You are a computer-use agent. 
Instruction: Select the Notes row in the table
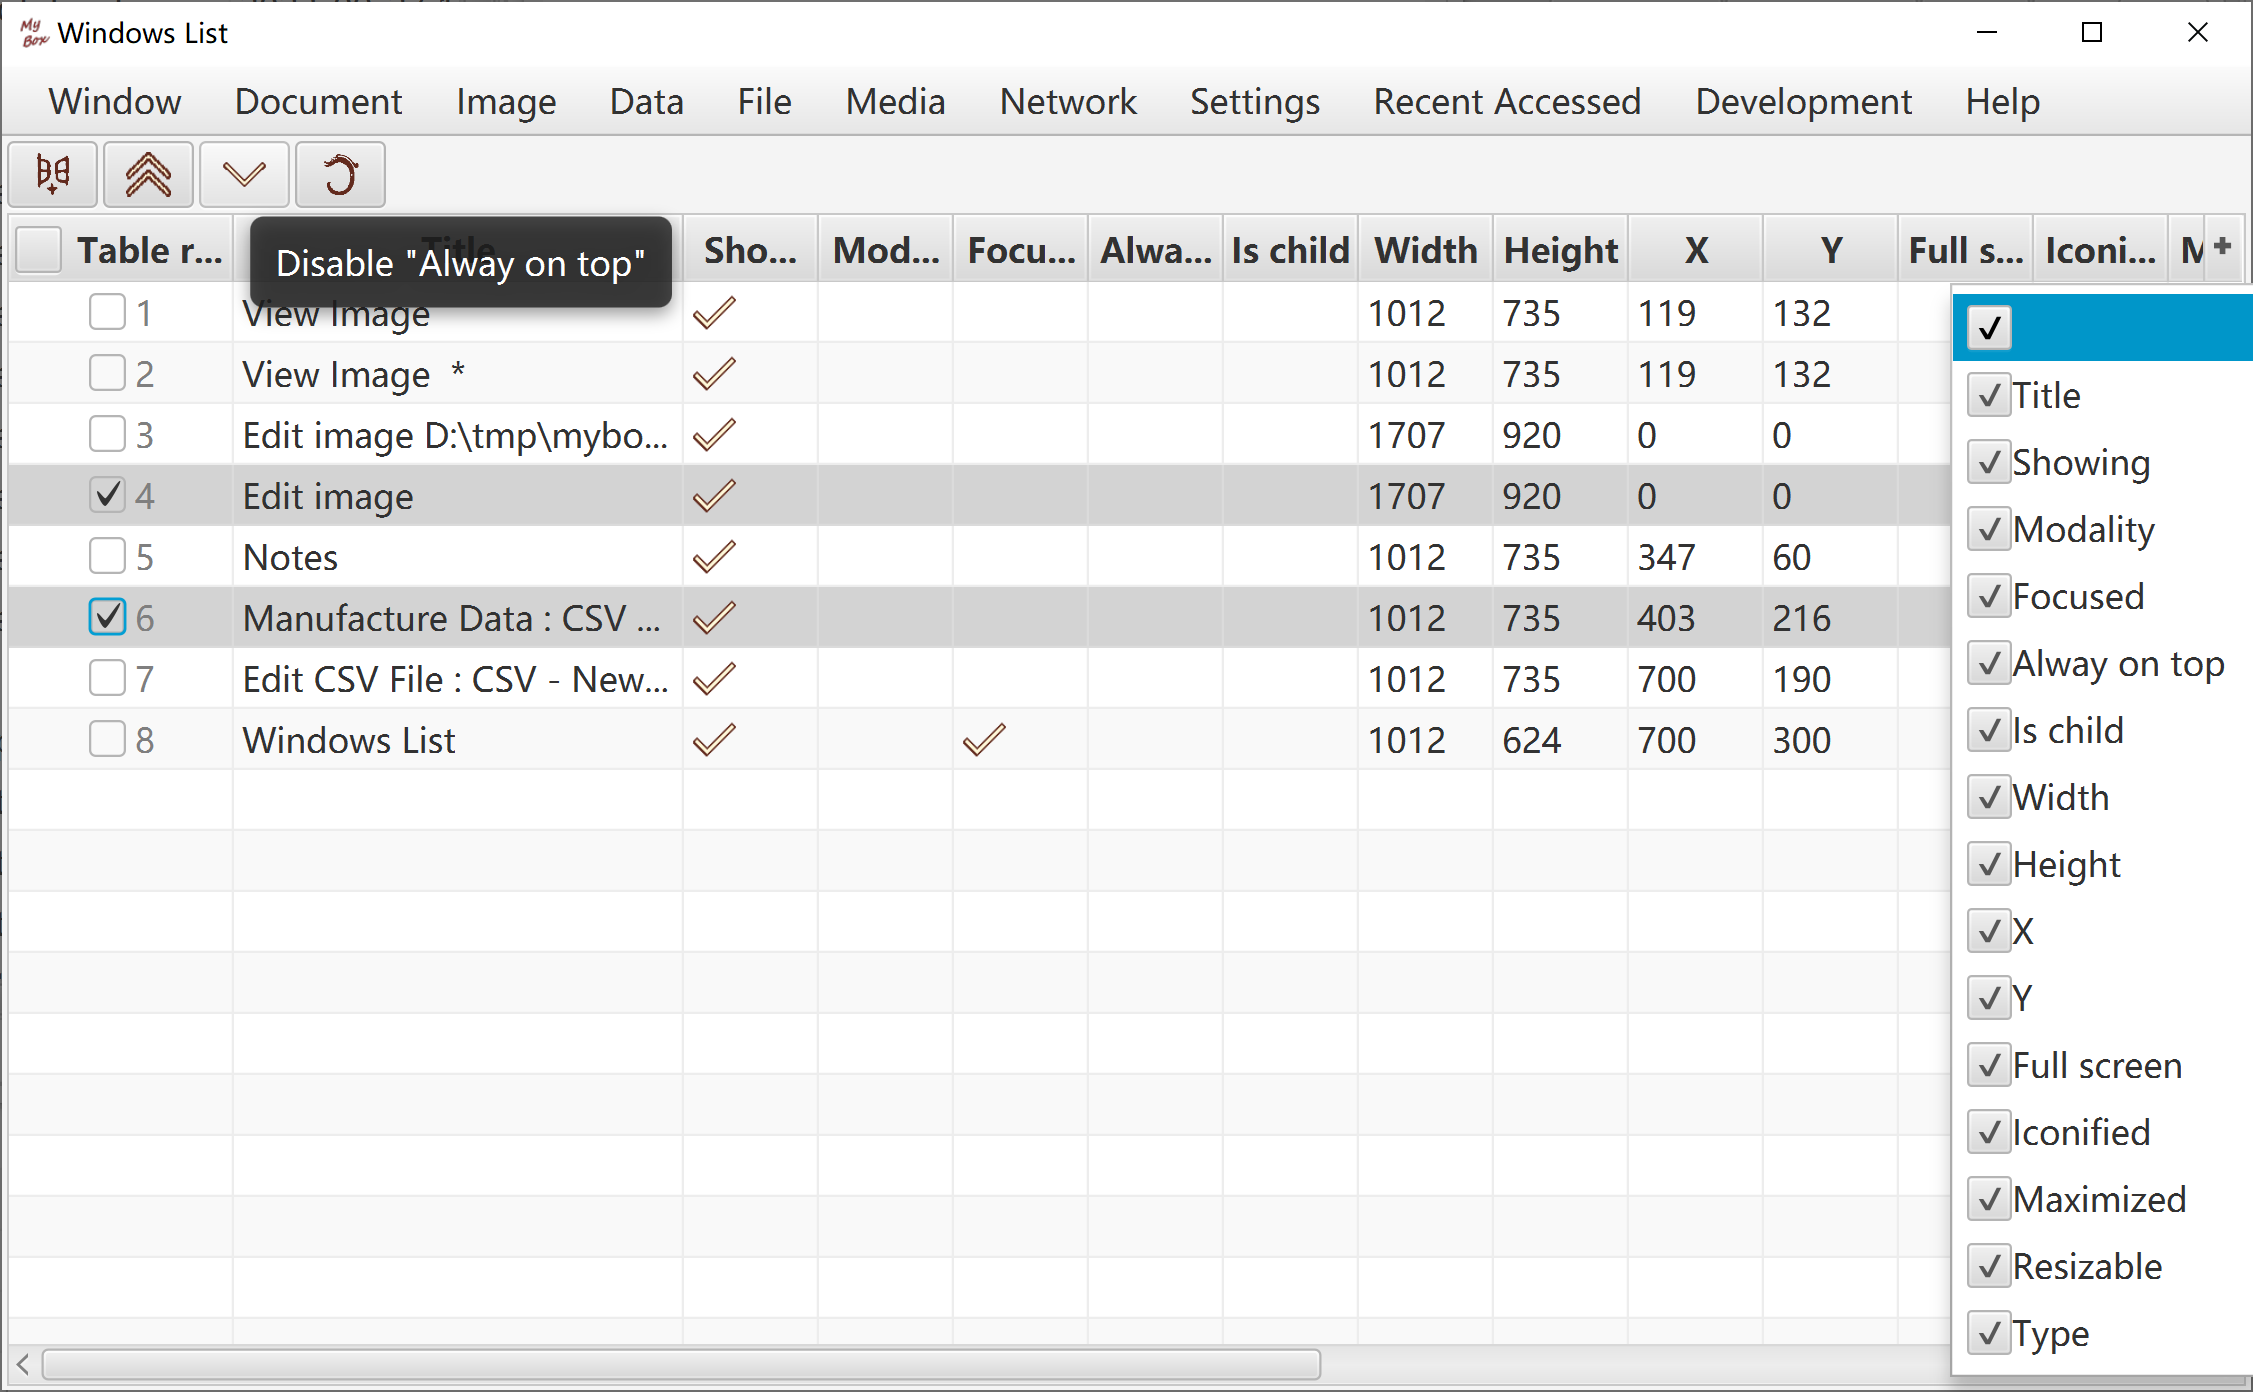[x=291, y=557]
